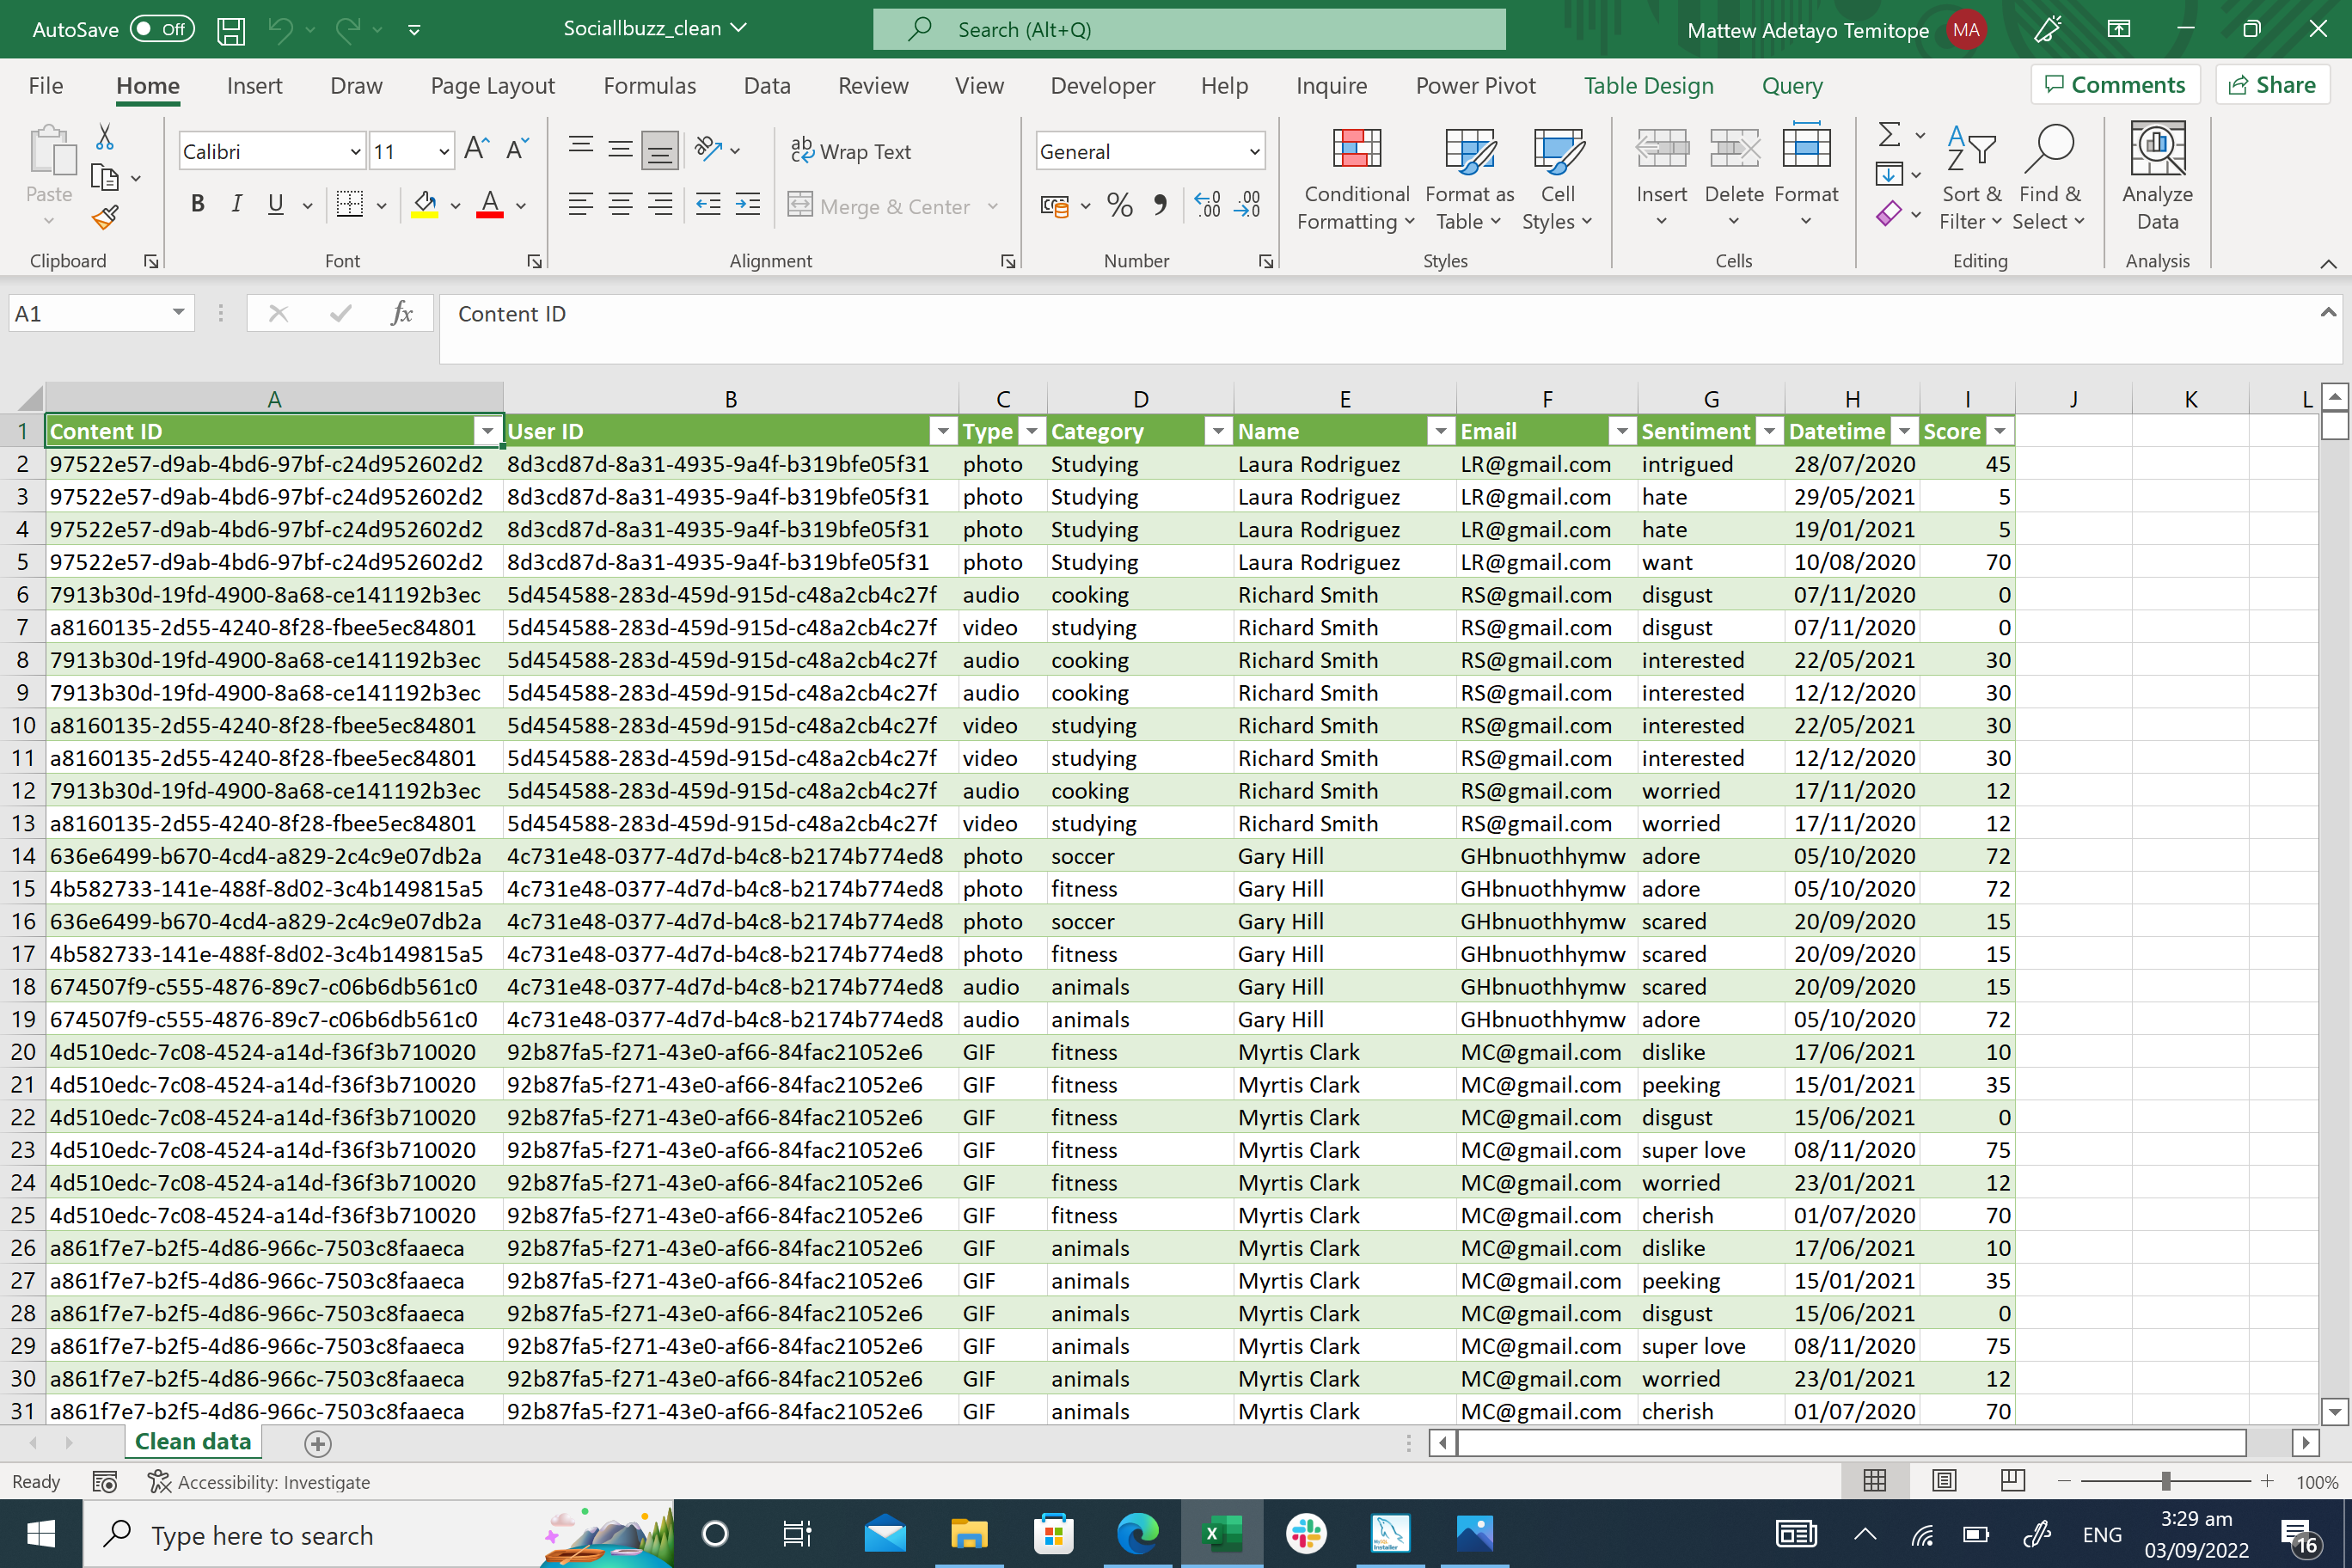Toggle Bottom Align button

[x=660, y=151]
